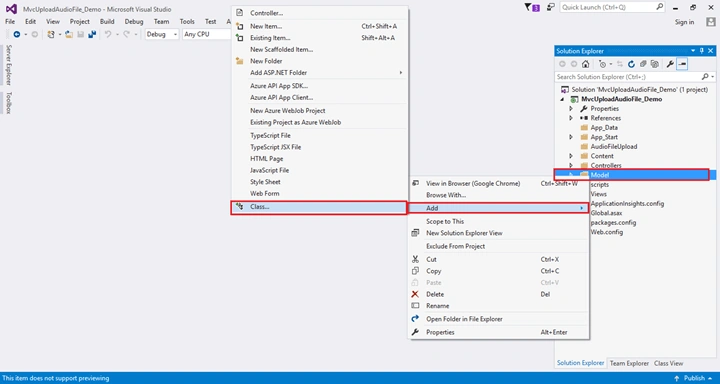Click the Quick Launch magnifier icon
The width and height of the screenshot is (720, 384).
[659, 7]
